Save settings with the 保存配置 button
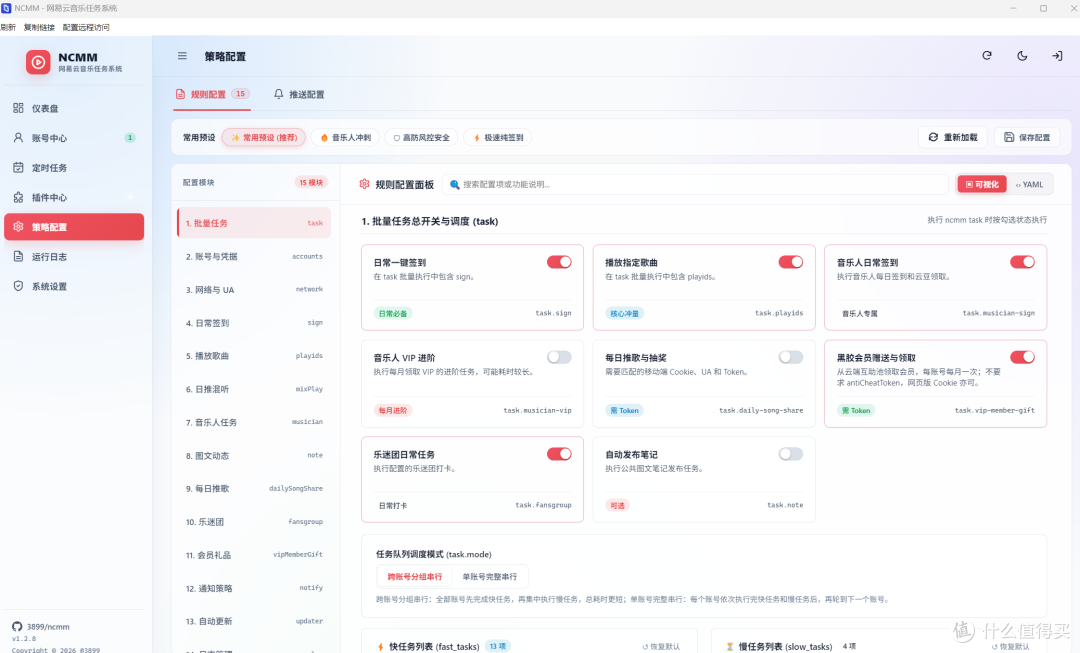 click(1027, 137)
